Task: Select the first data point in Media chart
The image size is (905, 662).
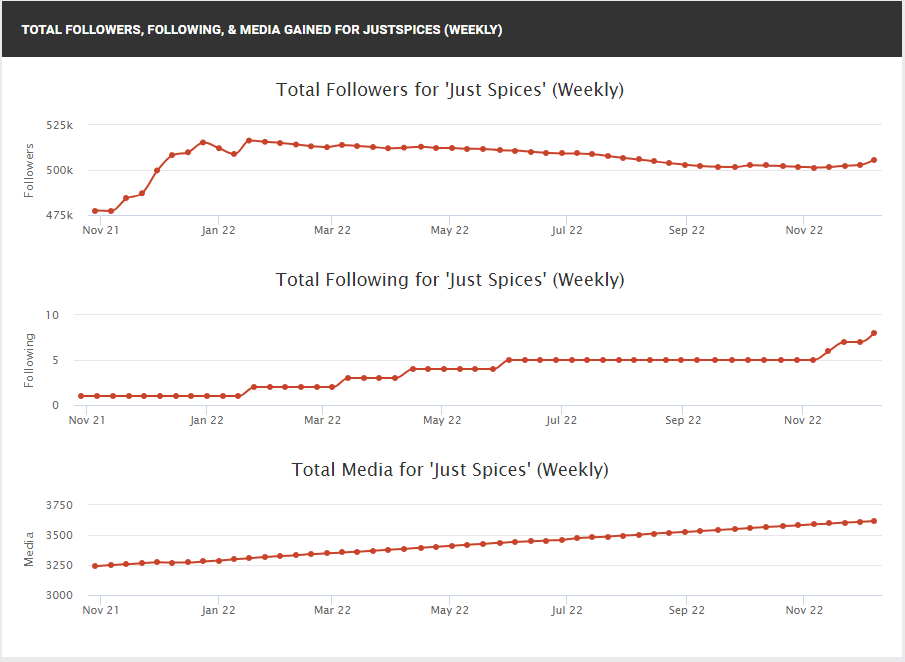Action: pos(95,566)
